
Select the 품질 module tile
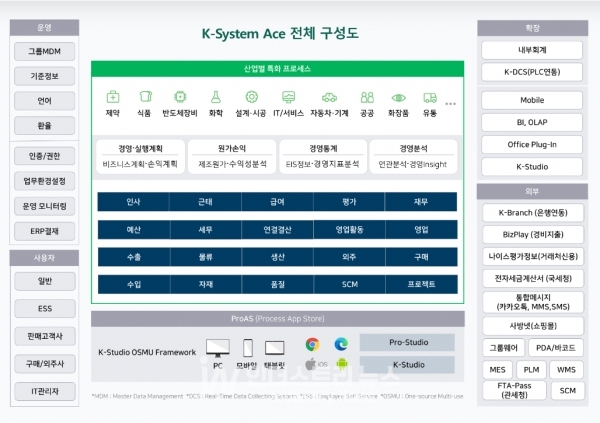point(277,284)
